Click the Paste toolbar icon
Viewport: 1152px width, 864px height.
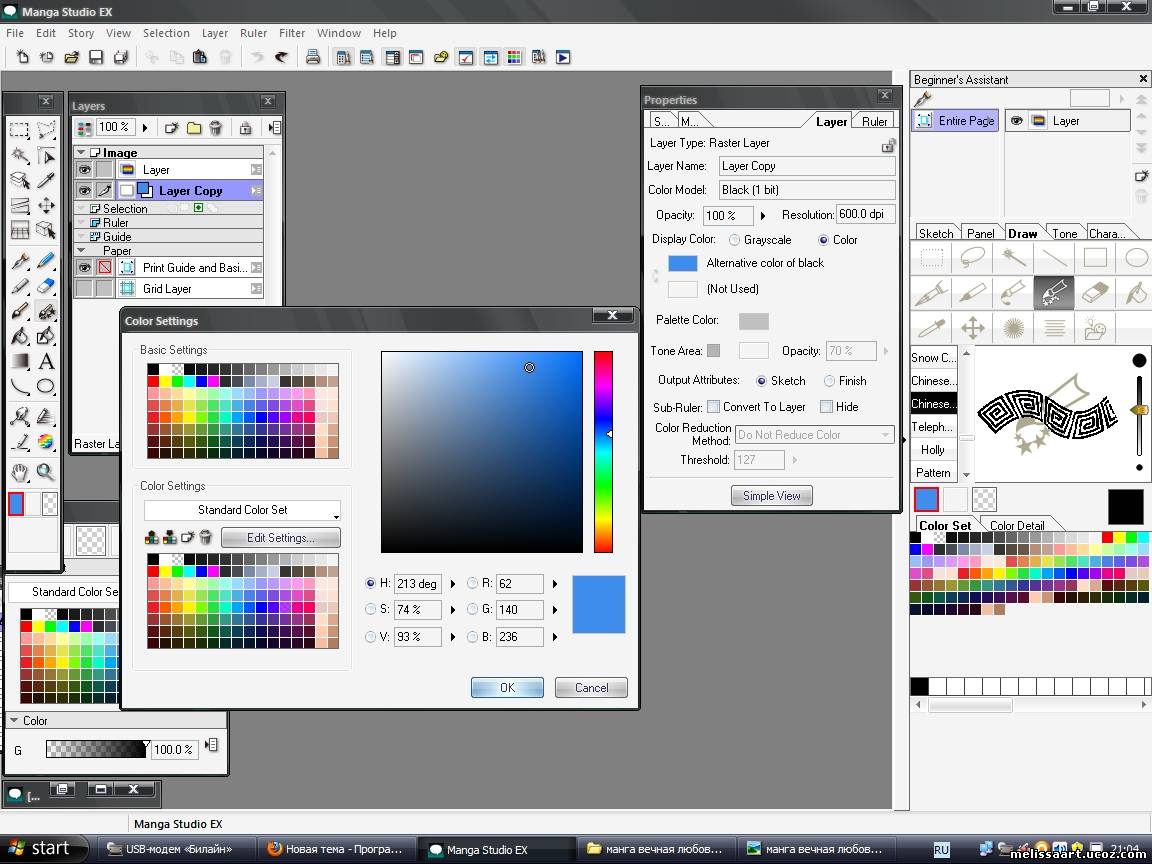[200, 57]
